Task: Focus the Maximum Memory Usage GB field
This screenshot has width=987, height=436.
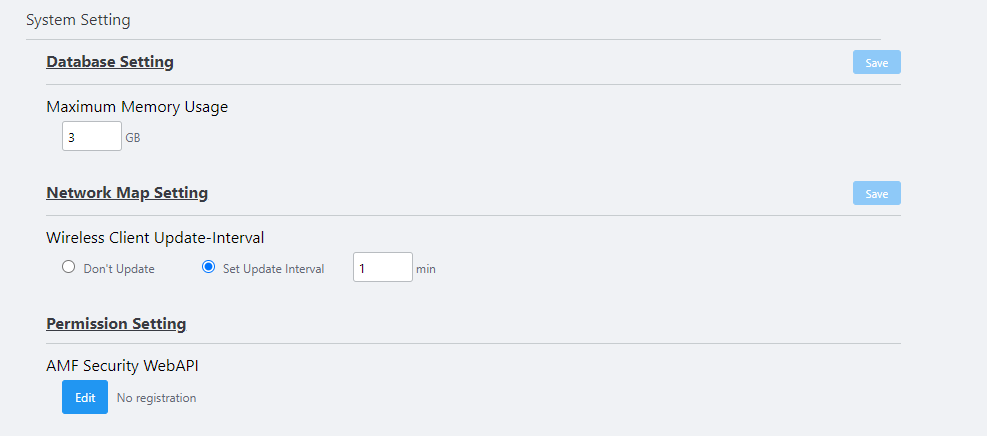Action: [x=92, y=136]
